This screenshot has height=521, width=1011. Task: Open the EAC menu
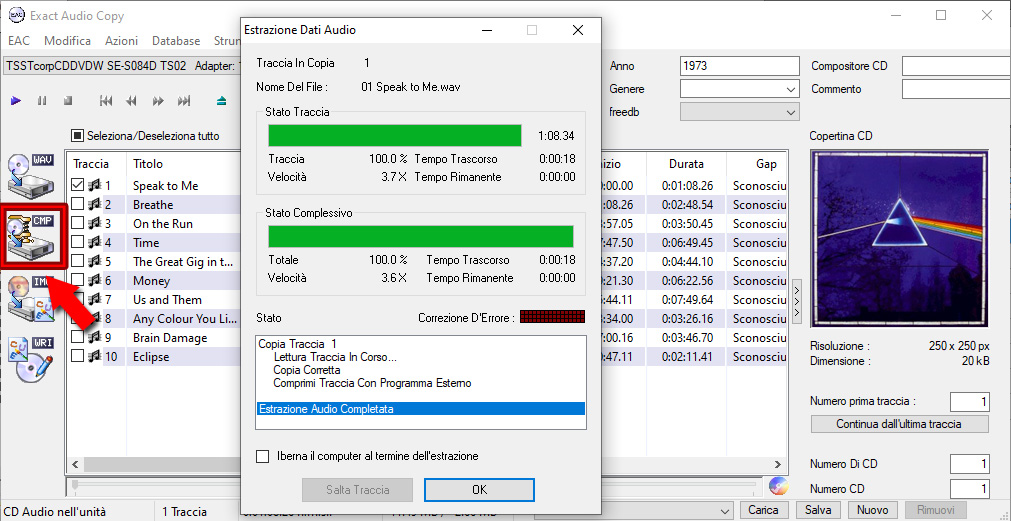coord(19,41)
